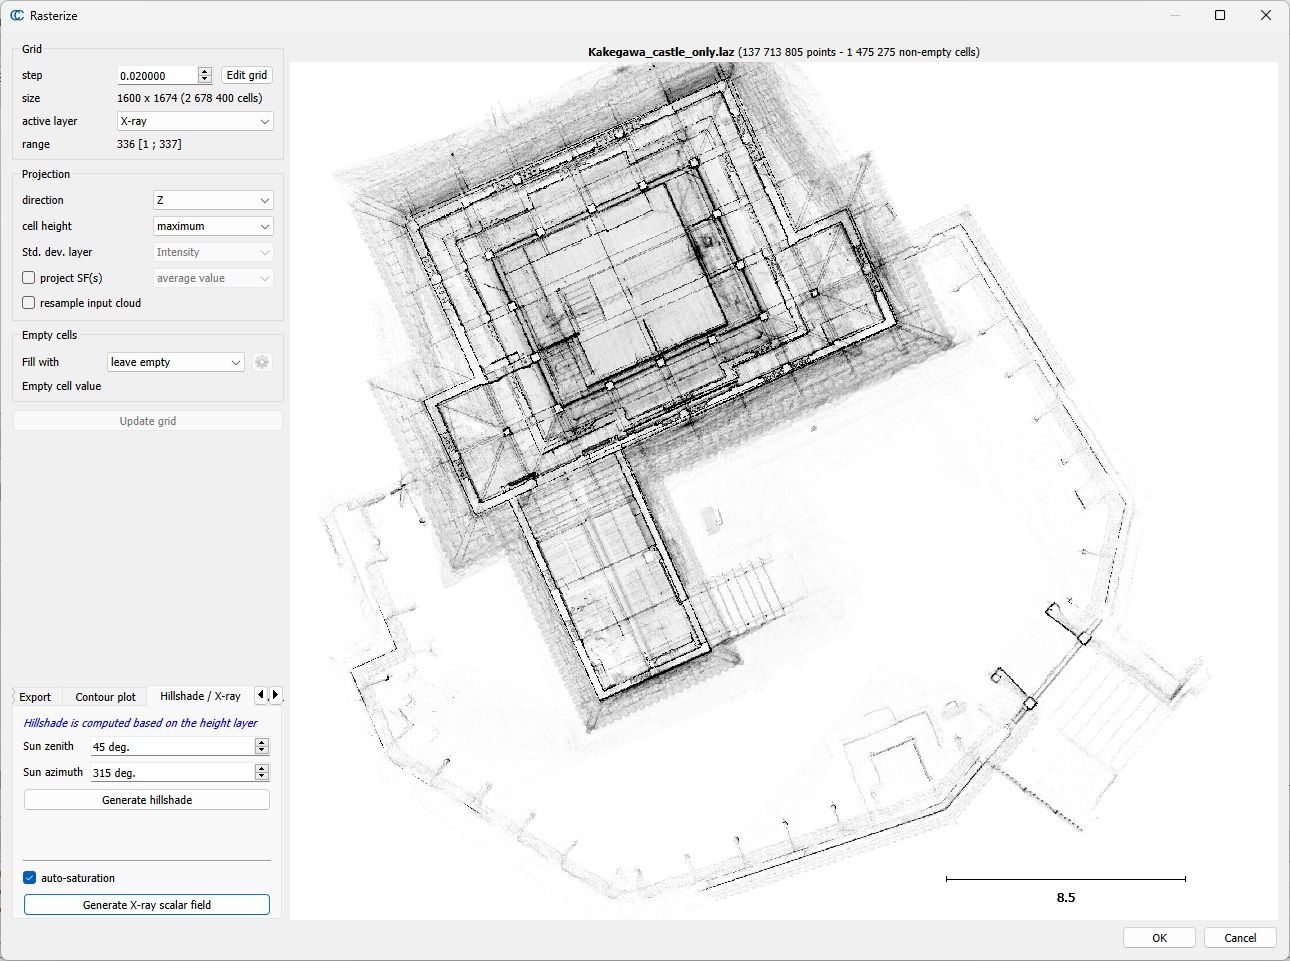Click Generate X-ray scalar field button
1290x961 pixels.
coord(147,905)
